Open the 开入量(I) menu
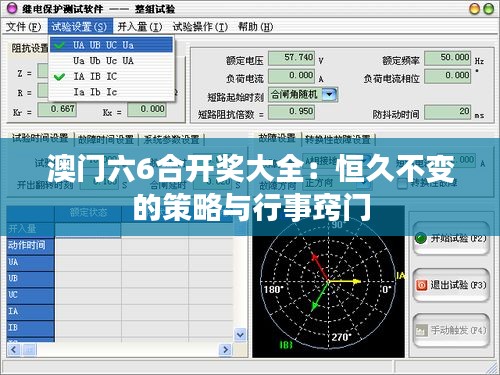This screenshot has width=500, height=375. pyautogui.click(x=140, y=27)
